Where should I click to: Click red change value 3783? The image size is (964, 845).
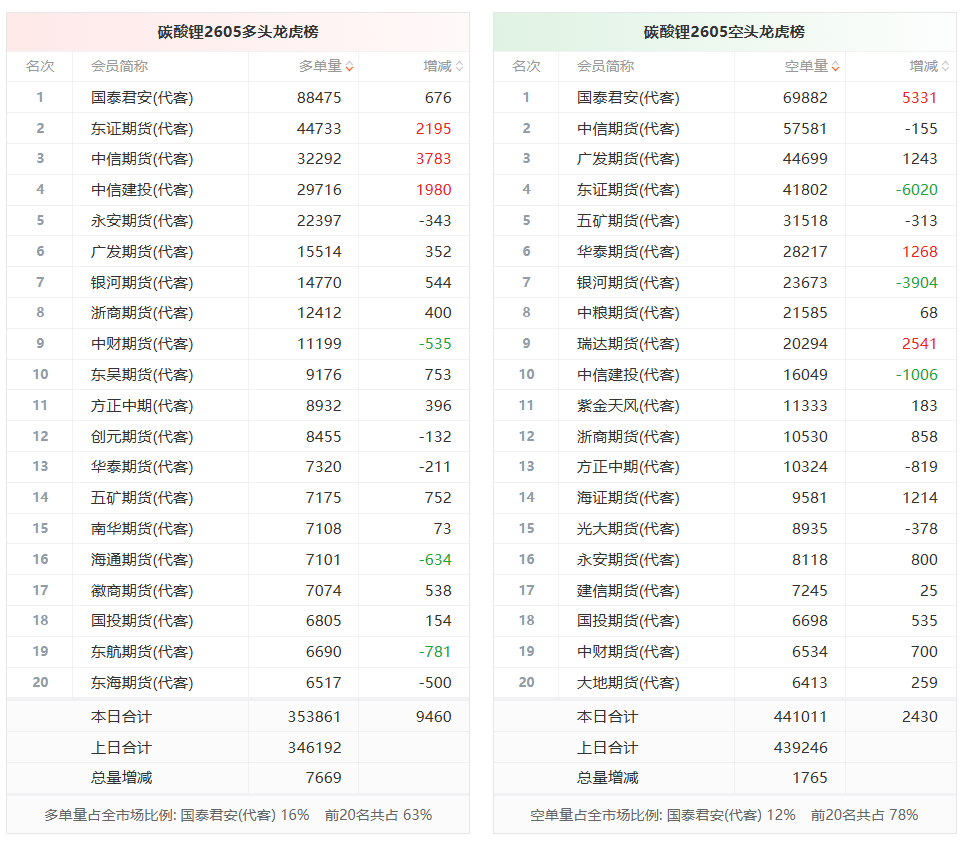pos(433,159)
